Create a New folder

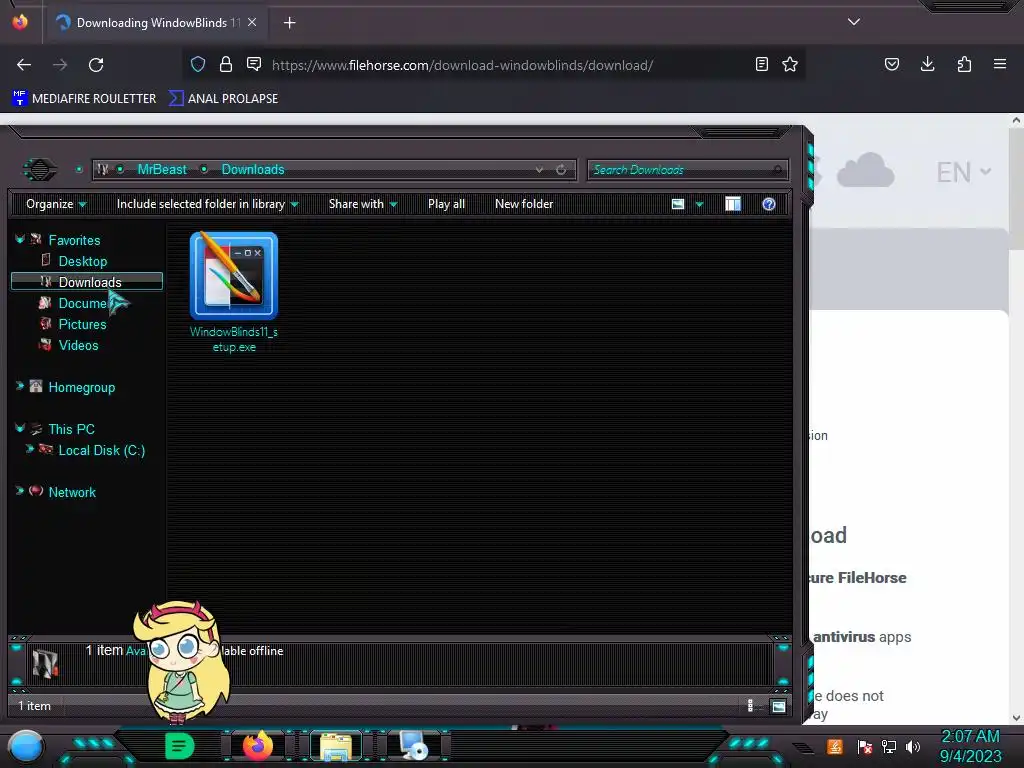coord(524,204)
